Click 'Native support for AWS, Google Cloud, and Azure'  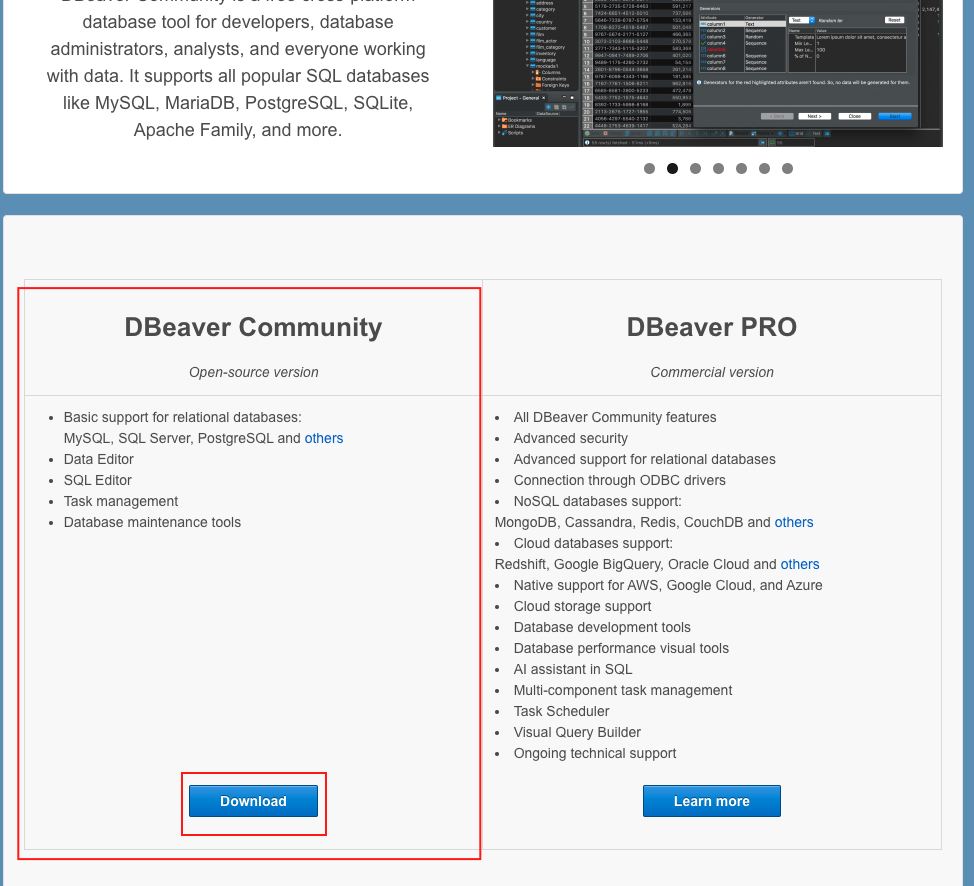pos(668,585)
